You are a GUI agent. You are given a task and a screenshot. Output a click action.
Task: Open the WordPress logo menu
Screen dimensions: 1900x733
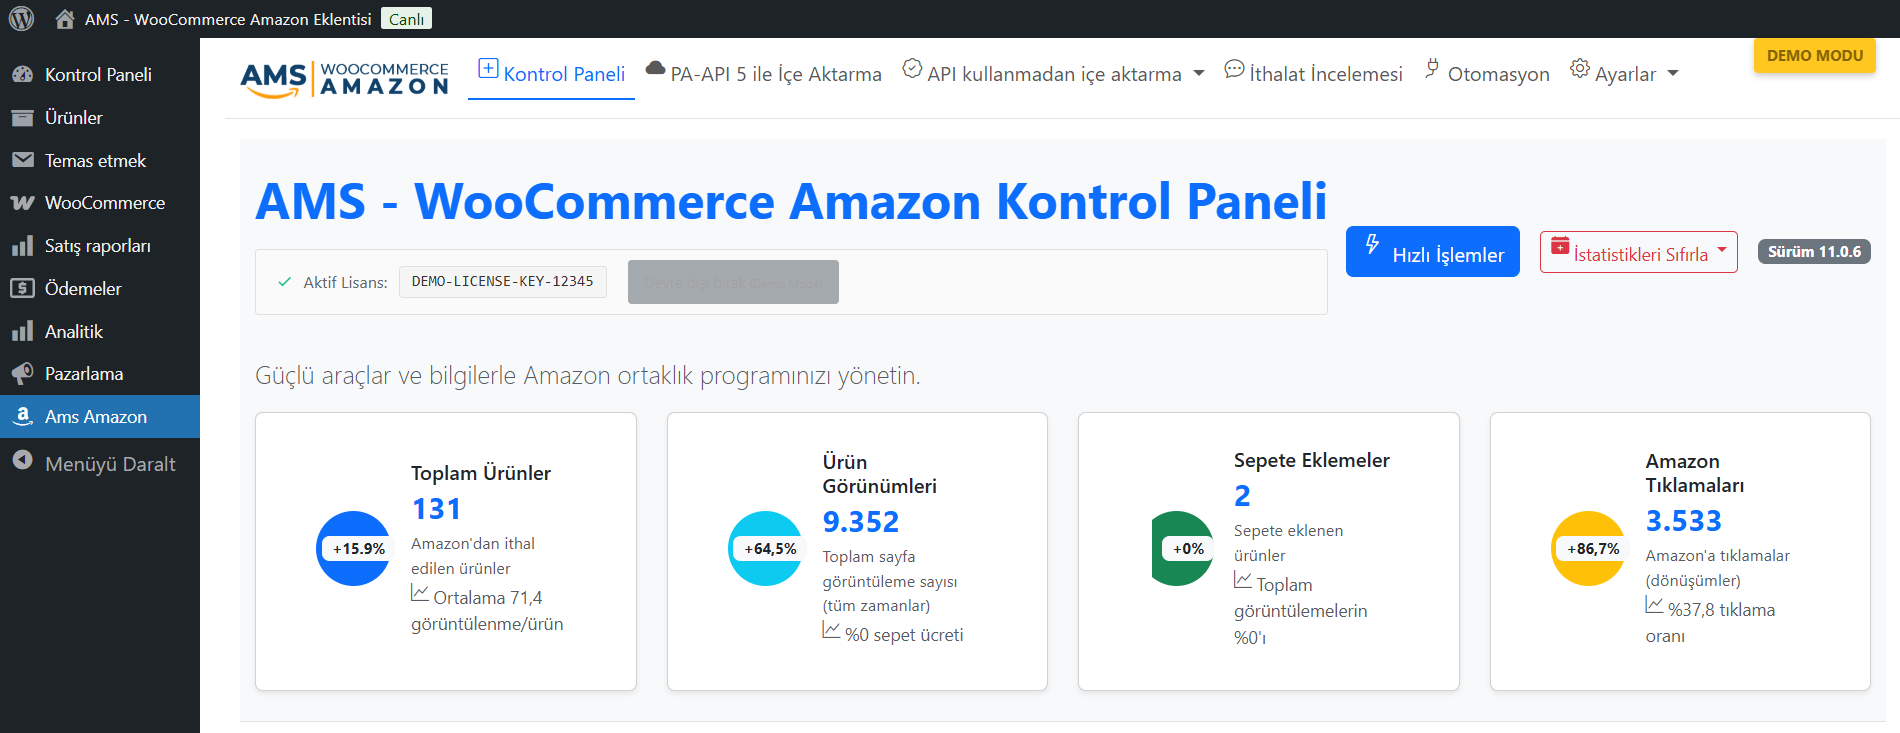click(x=20, y=17)
